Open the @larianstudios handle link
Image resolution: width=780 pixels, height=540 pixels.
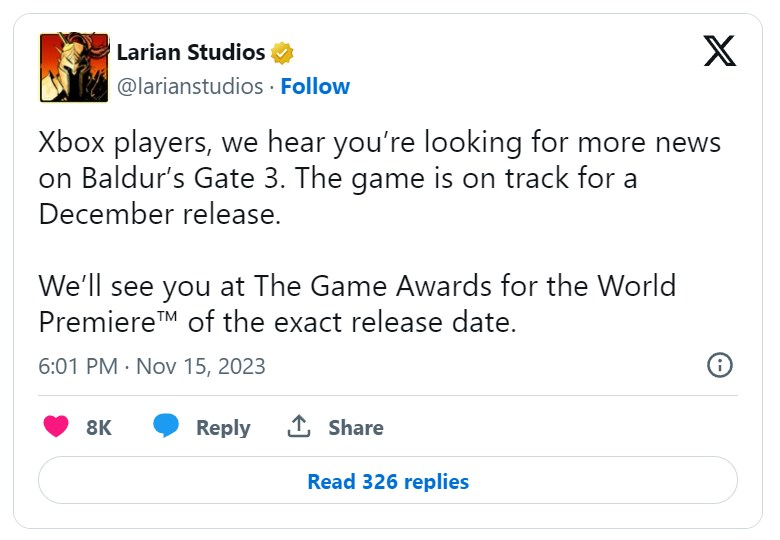[190, 86]
